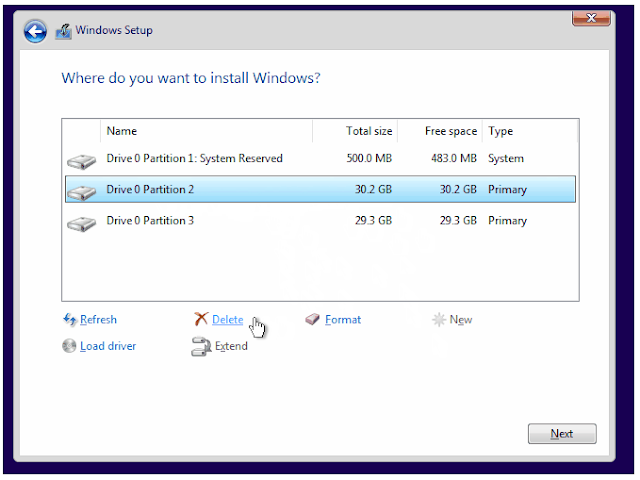The width and height of the screenshot is (640, 480).
Task: Click the Extend drive icon
Action: click(201, 347)
